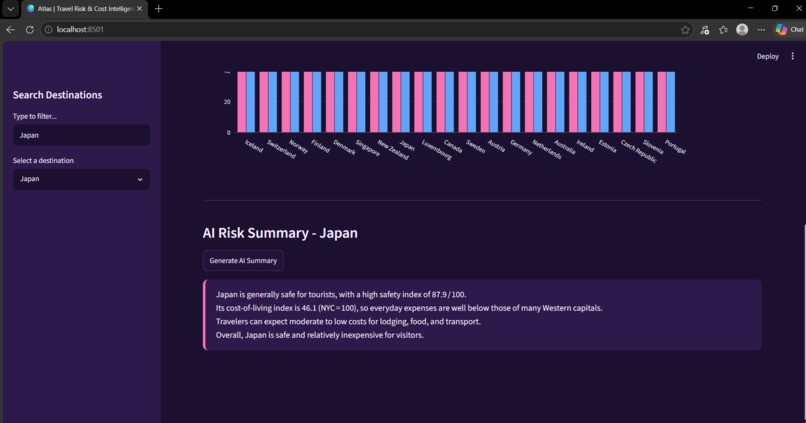Select the cost-of-living index 46.1 sentence
The image size is (806, 423).
409,308
